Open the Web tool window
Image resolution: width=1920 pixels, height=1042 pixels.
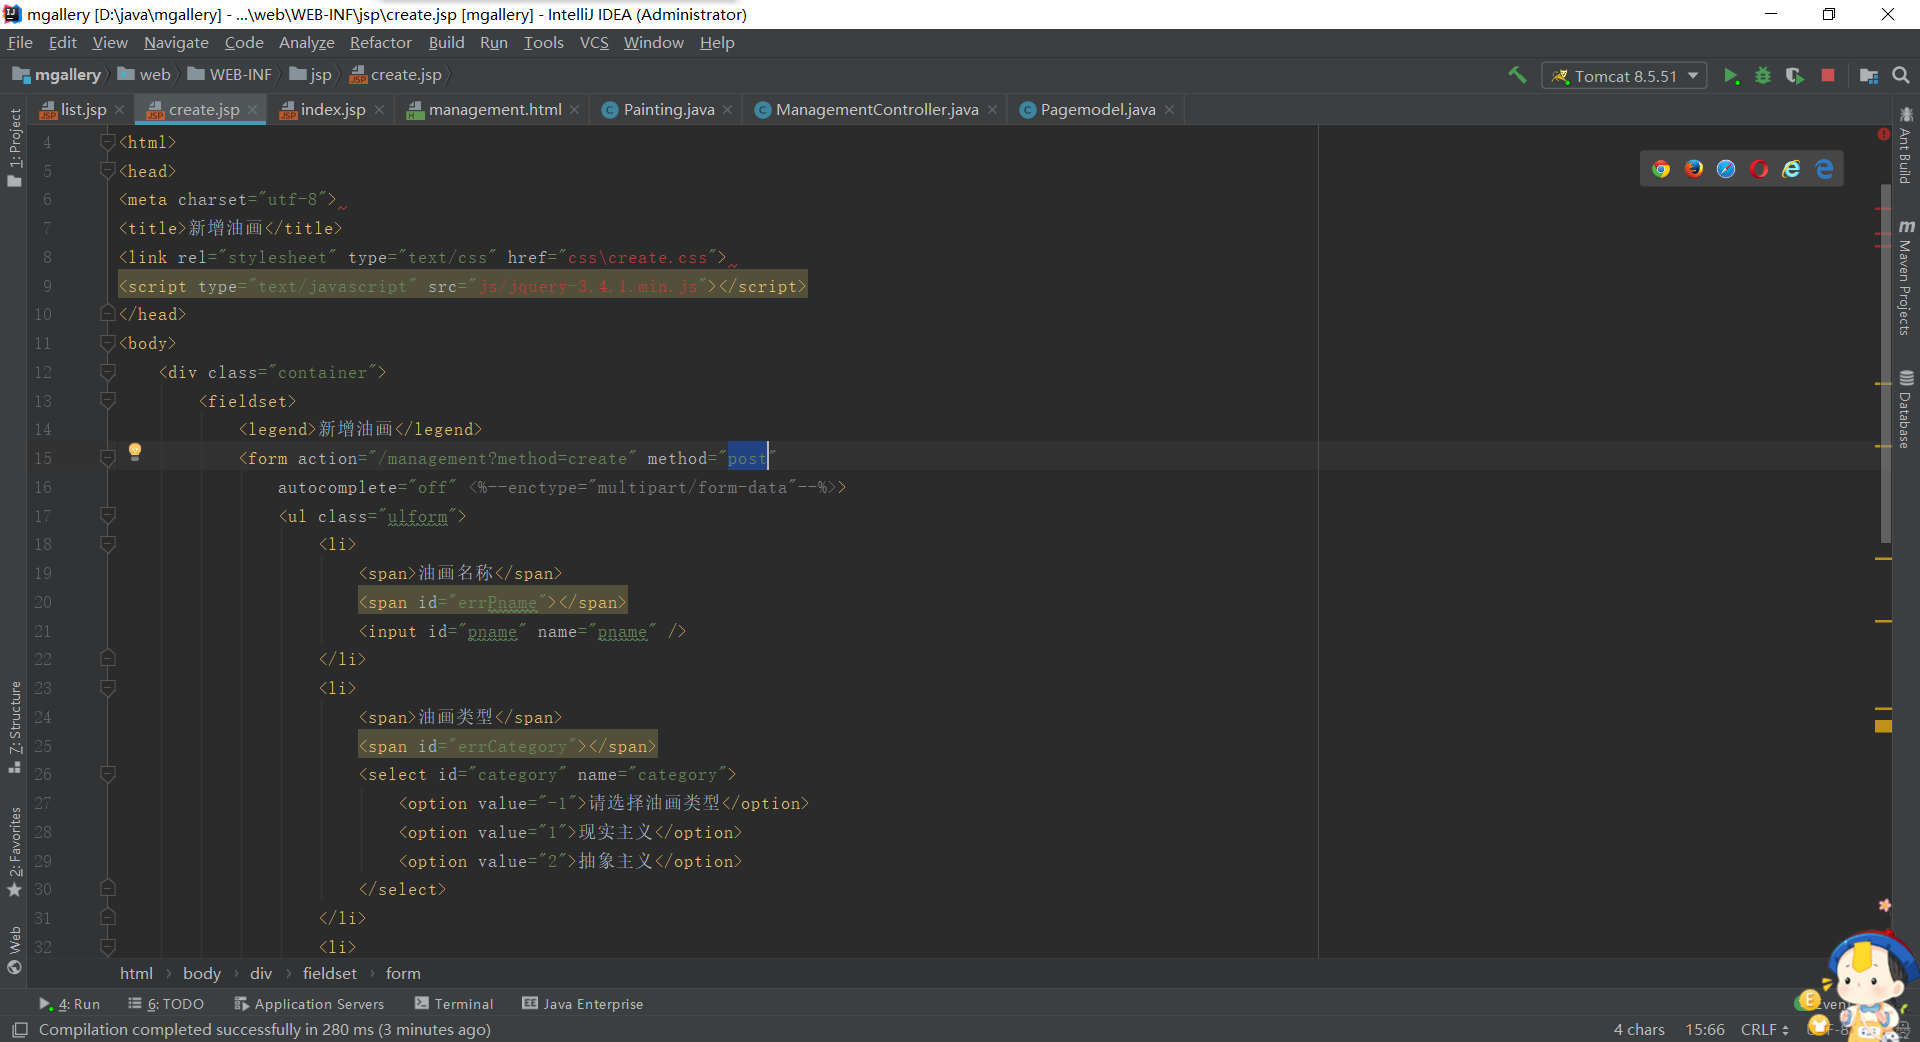pyautogui.click(x=14, y=950)
